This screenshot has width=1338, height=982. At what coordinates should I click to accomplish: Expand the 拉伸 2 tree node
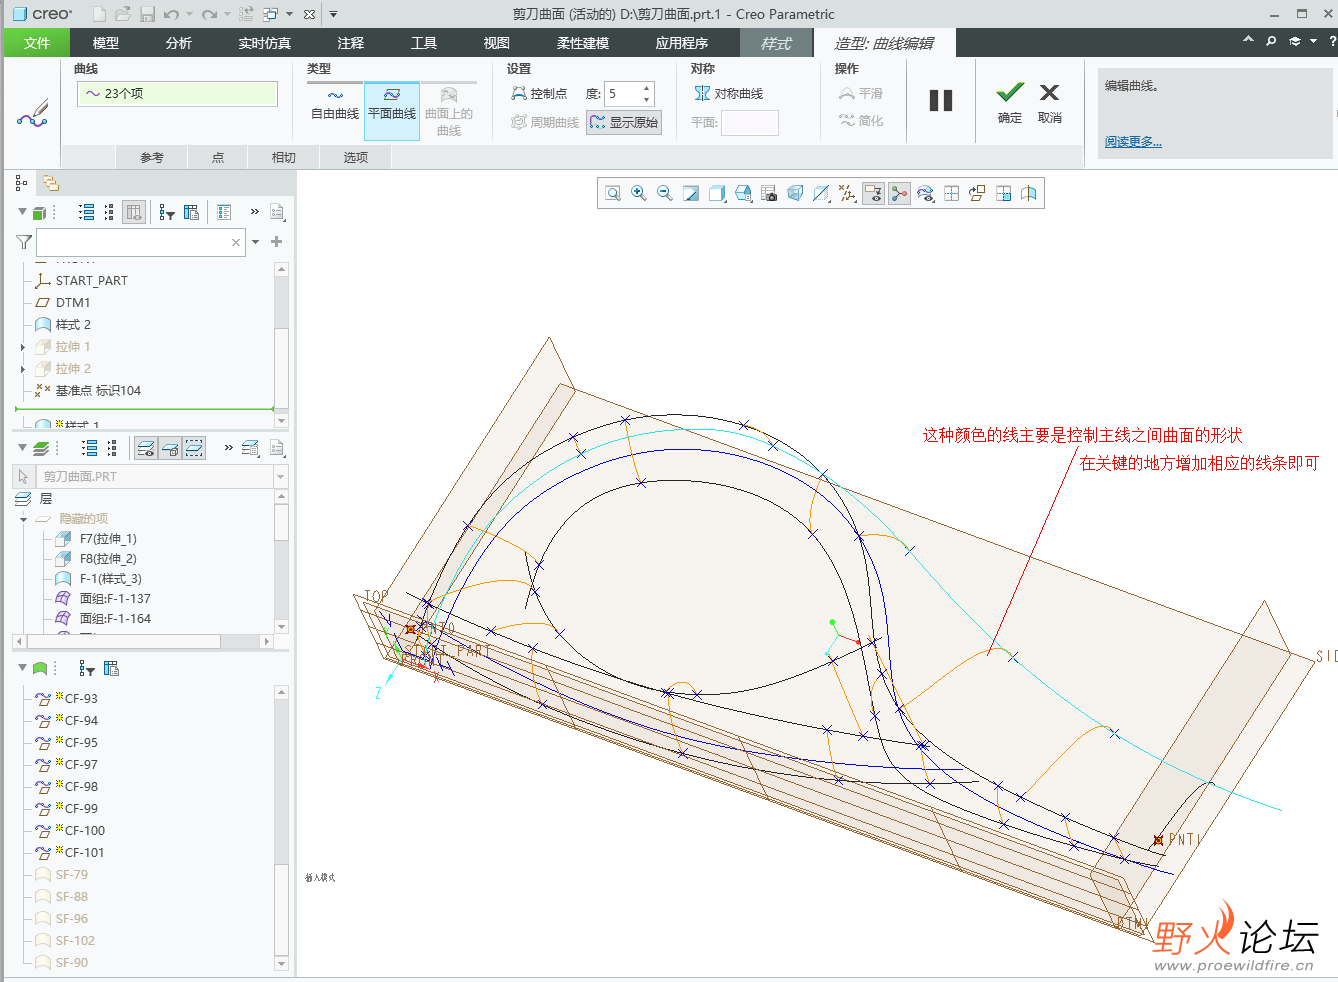pyautogui.click(x=23, y=369)
